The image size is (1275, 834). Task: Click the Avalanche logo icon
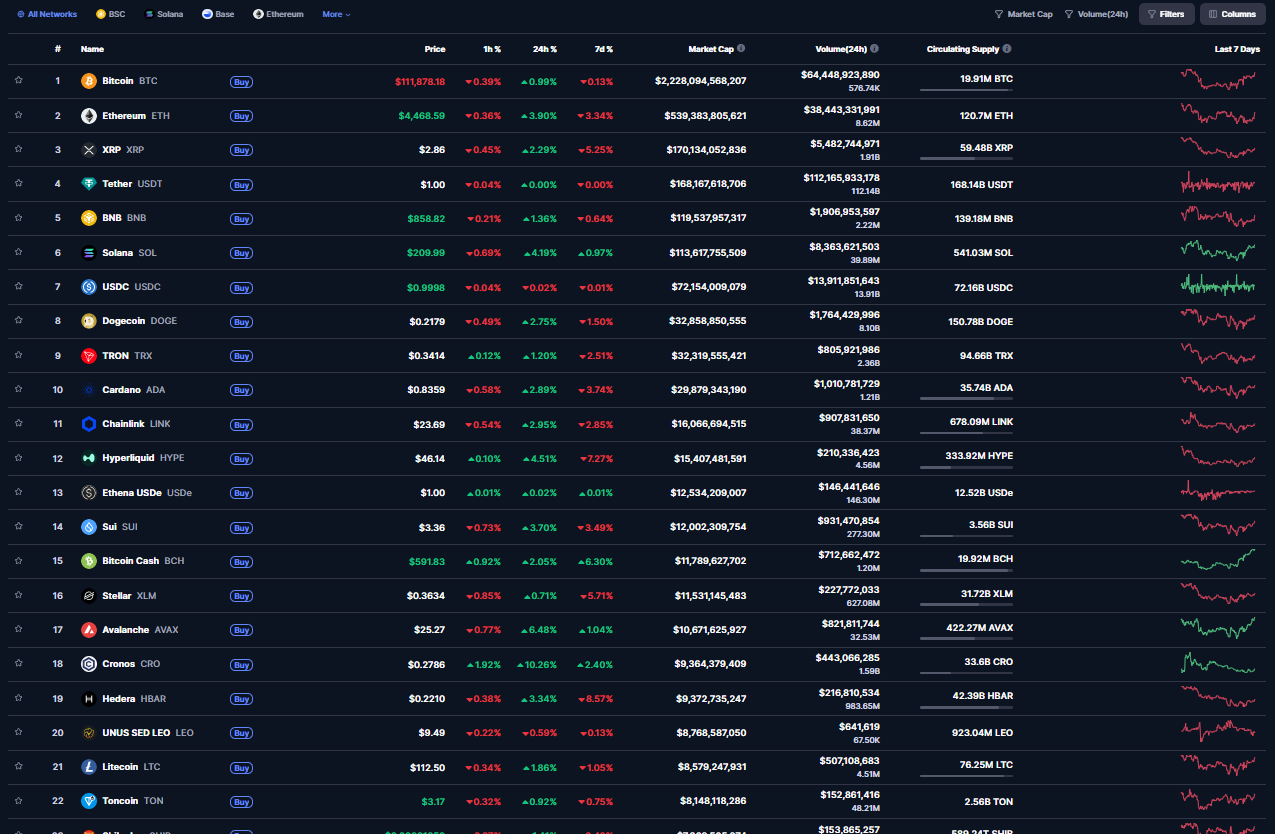tap(88, 630)
